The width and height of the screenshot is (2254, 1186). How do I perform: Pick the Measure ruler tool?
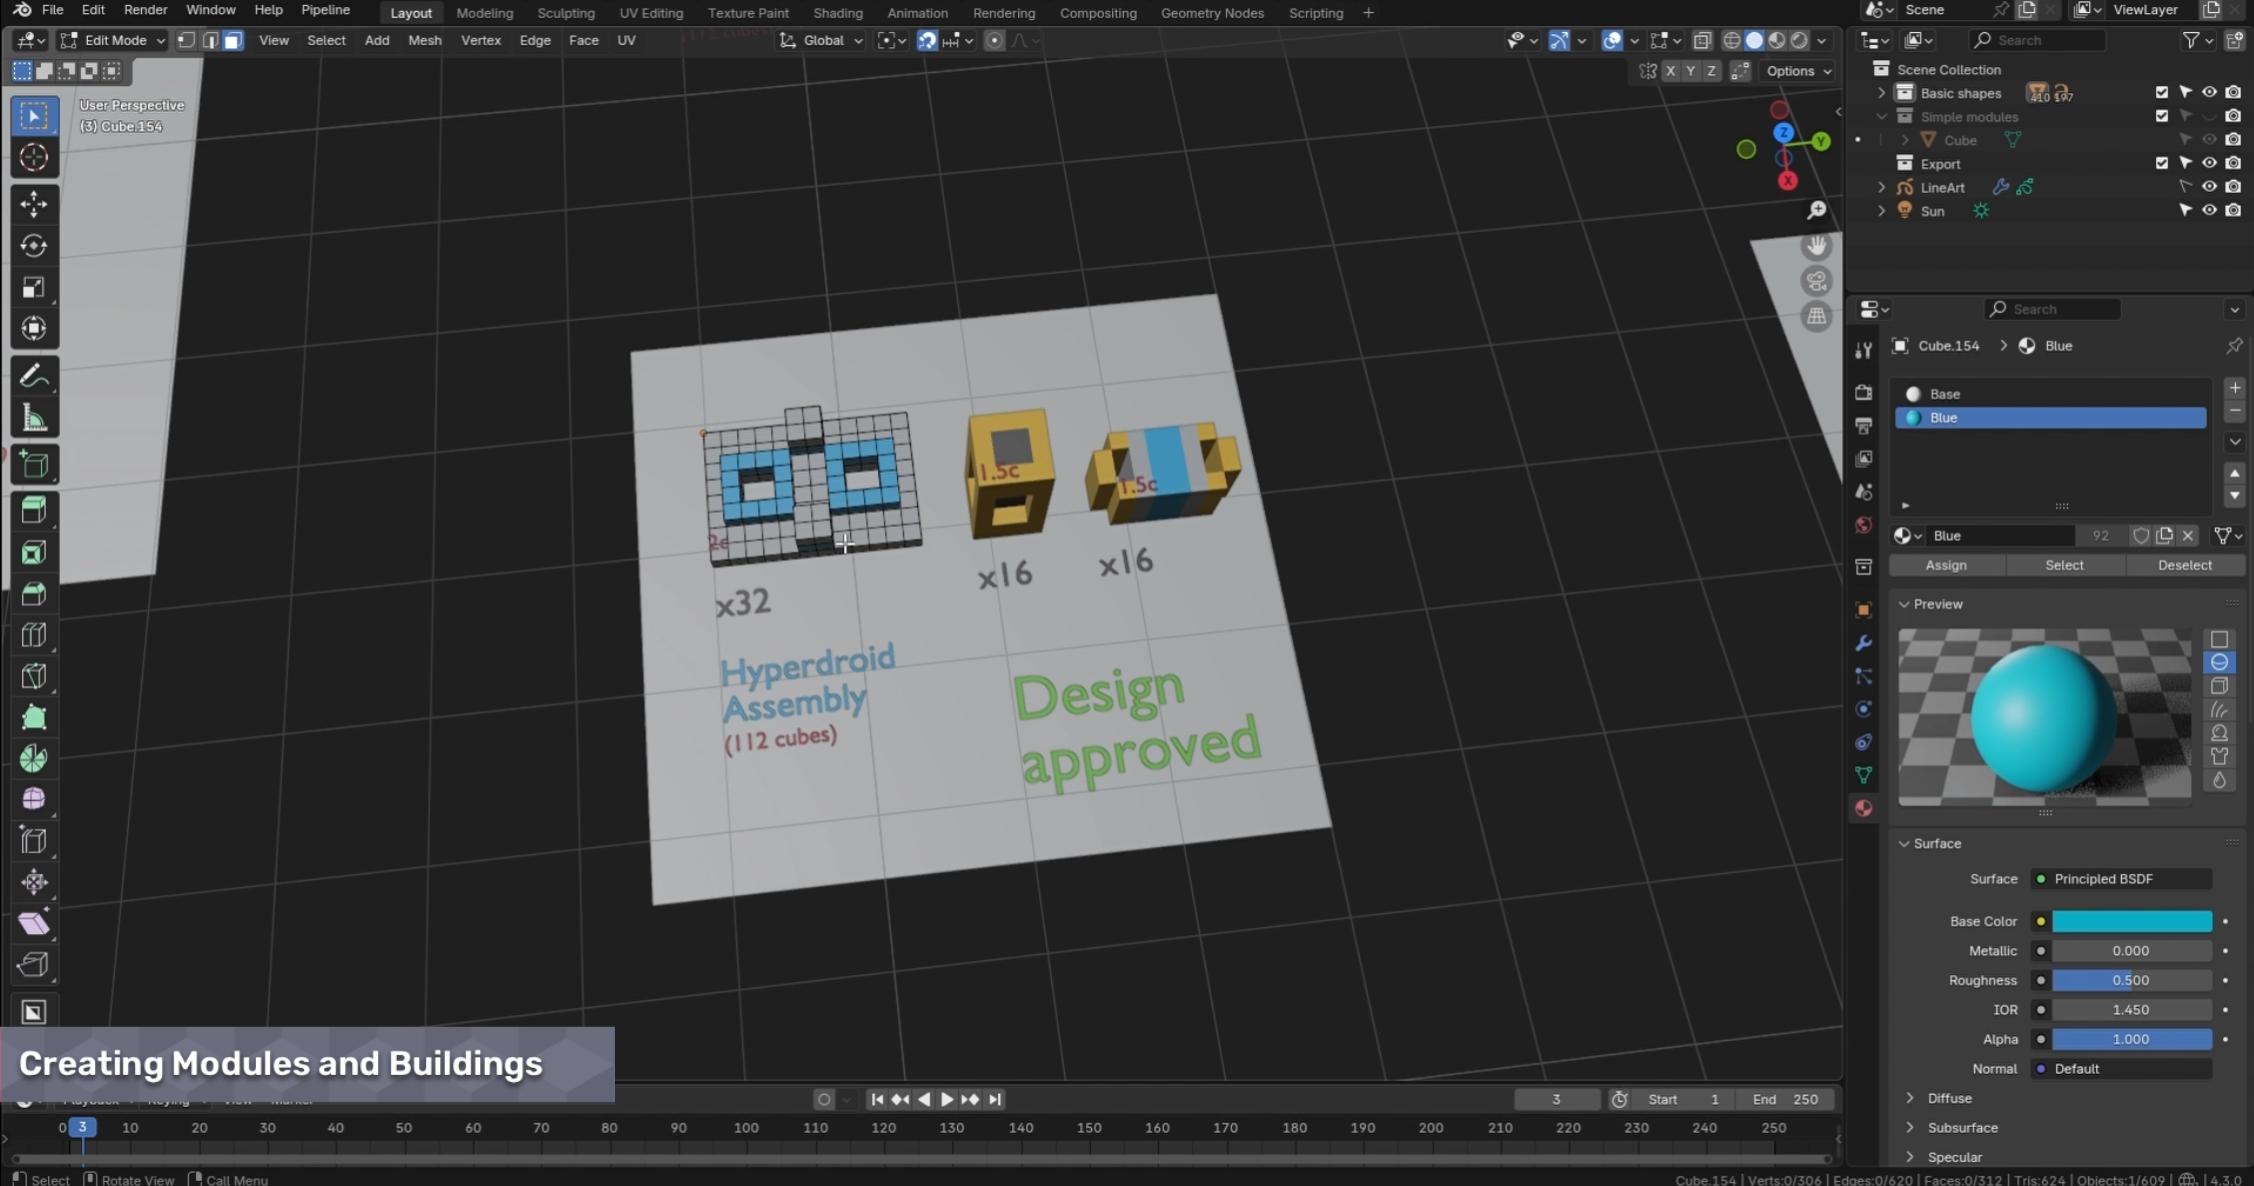pos(33,419)
